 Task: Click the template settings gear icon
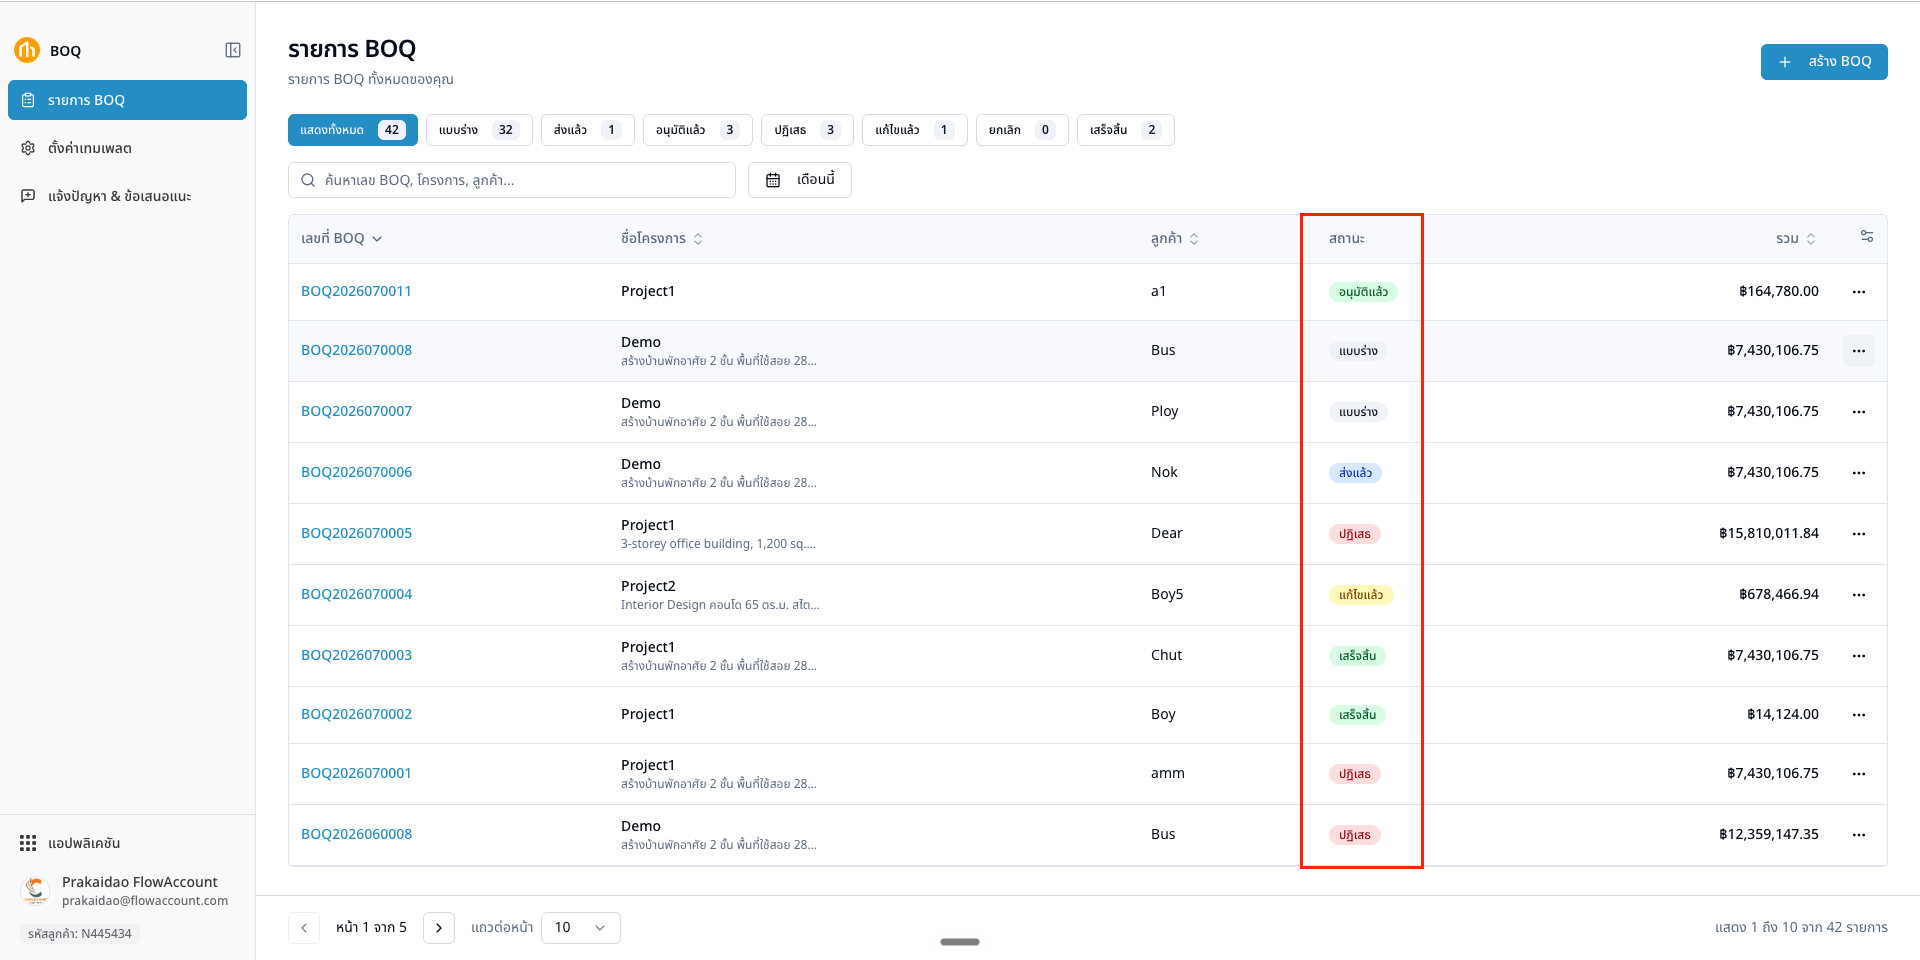pos(28,148)
